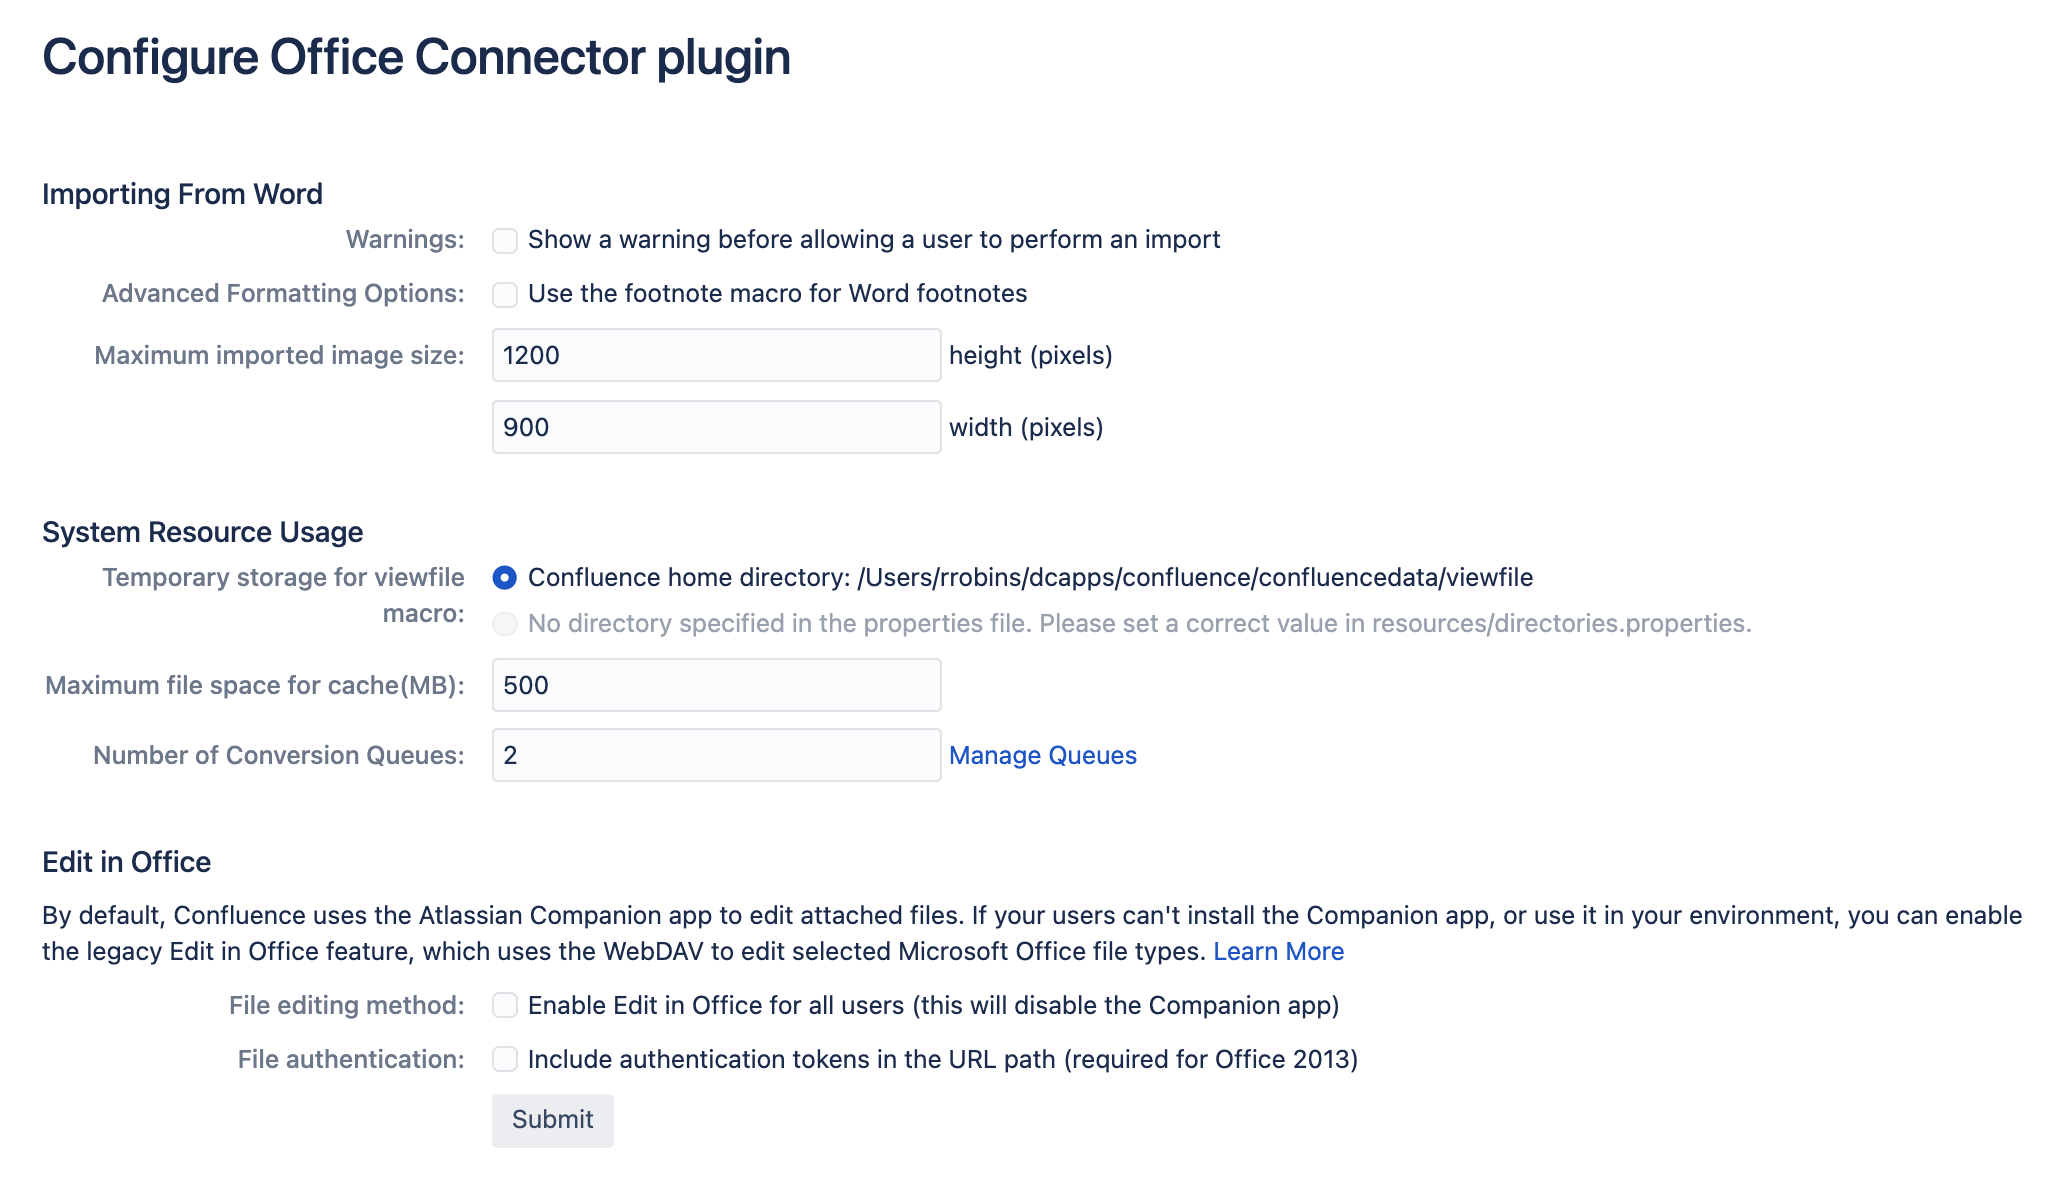Click the Importing From Word heading
The width and height of the screenshot is (2050, 1188).
[182, 194]
